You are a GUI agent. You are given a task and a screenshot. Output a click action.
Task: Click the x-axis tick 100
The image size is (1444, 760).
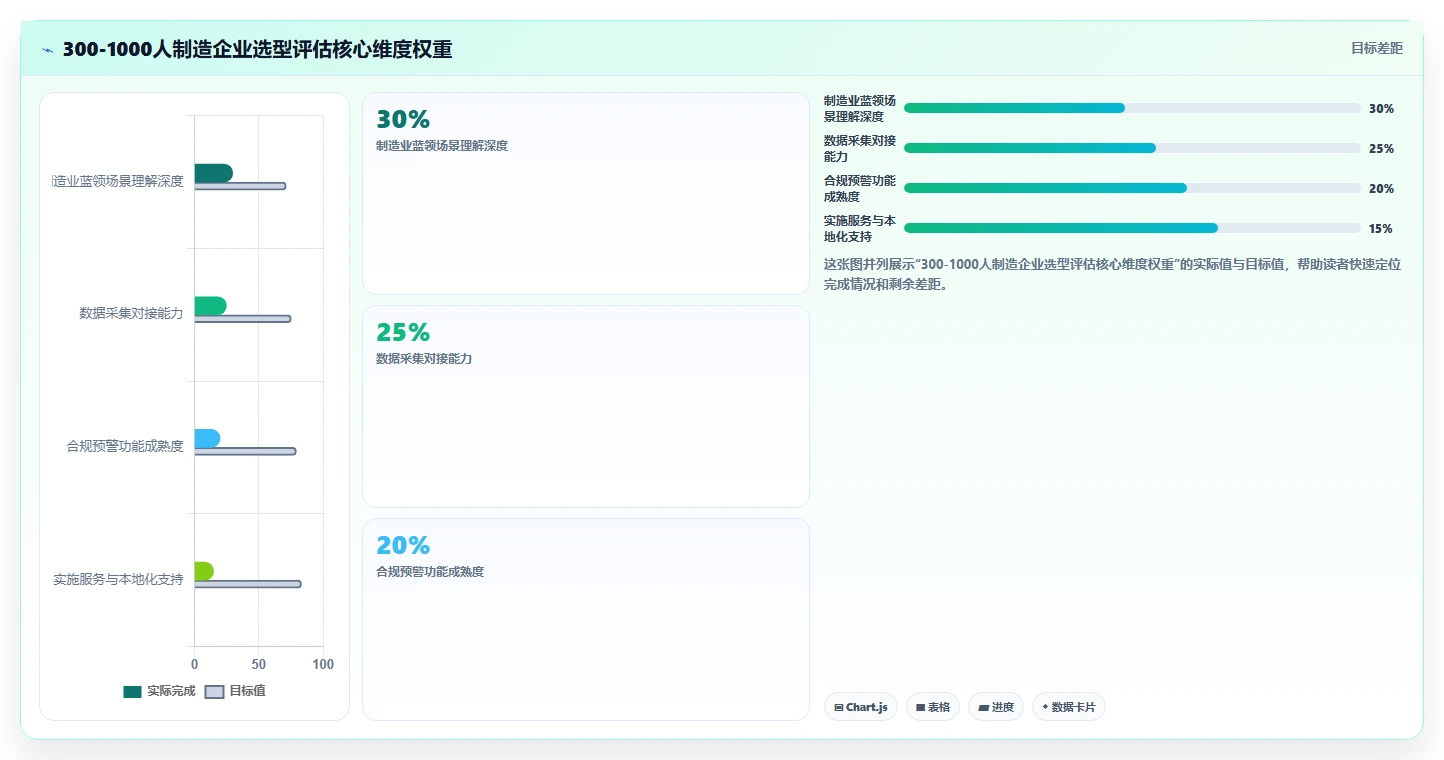coord(323,664)
